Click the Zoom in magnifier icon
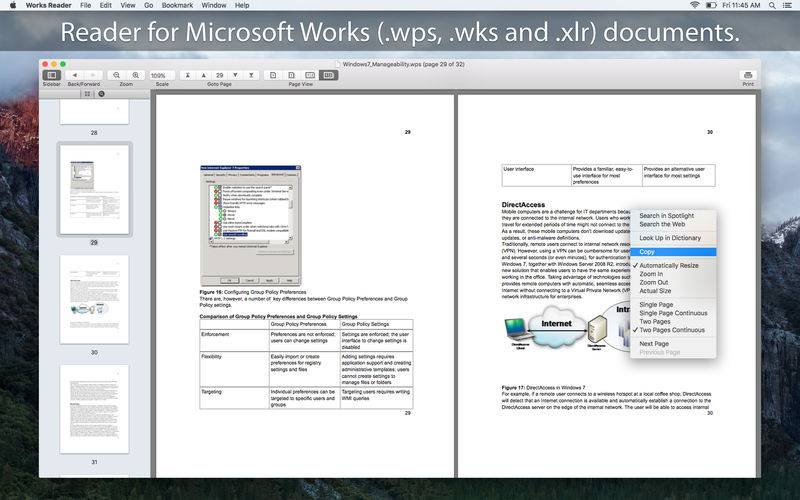The image size is (800, 500). [x=135, y=75]
